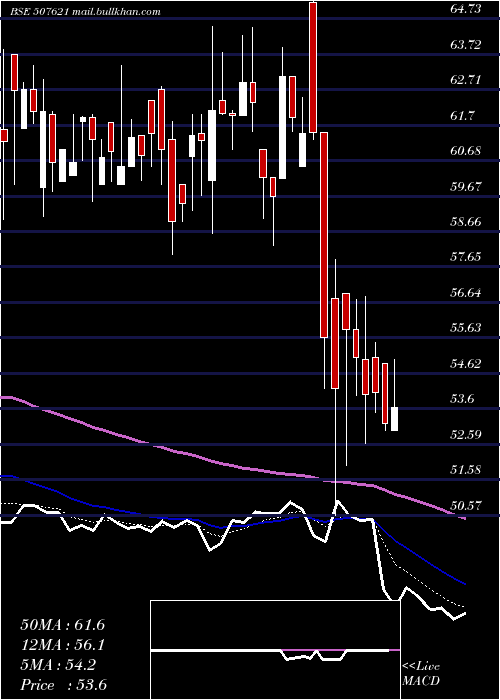Click the 5MA : 54.2 readout
Viewport: 500px width, 700px height.
point(58,665)
